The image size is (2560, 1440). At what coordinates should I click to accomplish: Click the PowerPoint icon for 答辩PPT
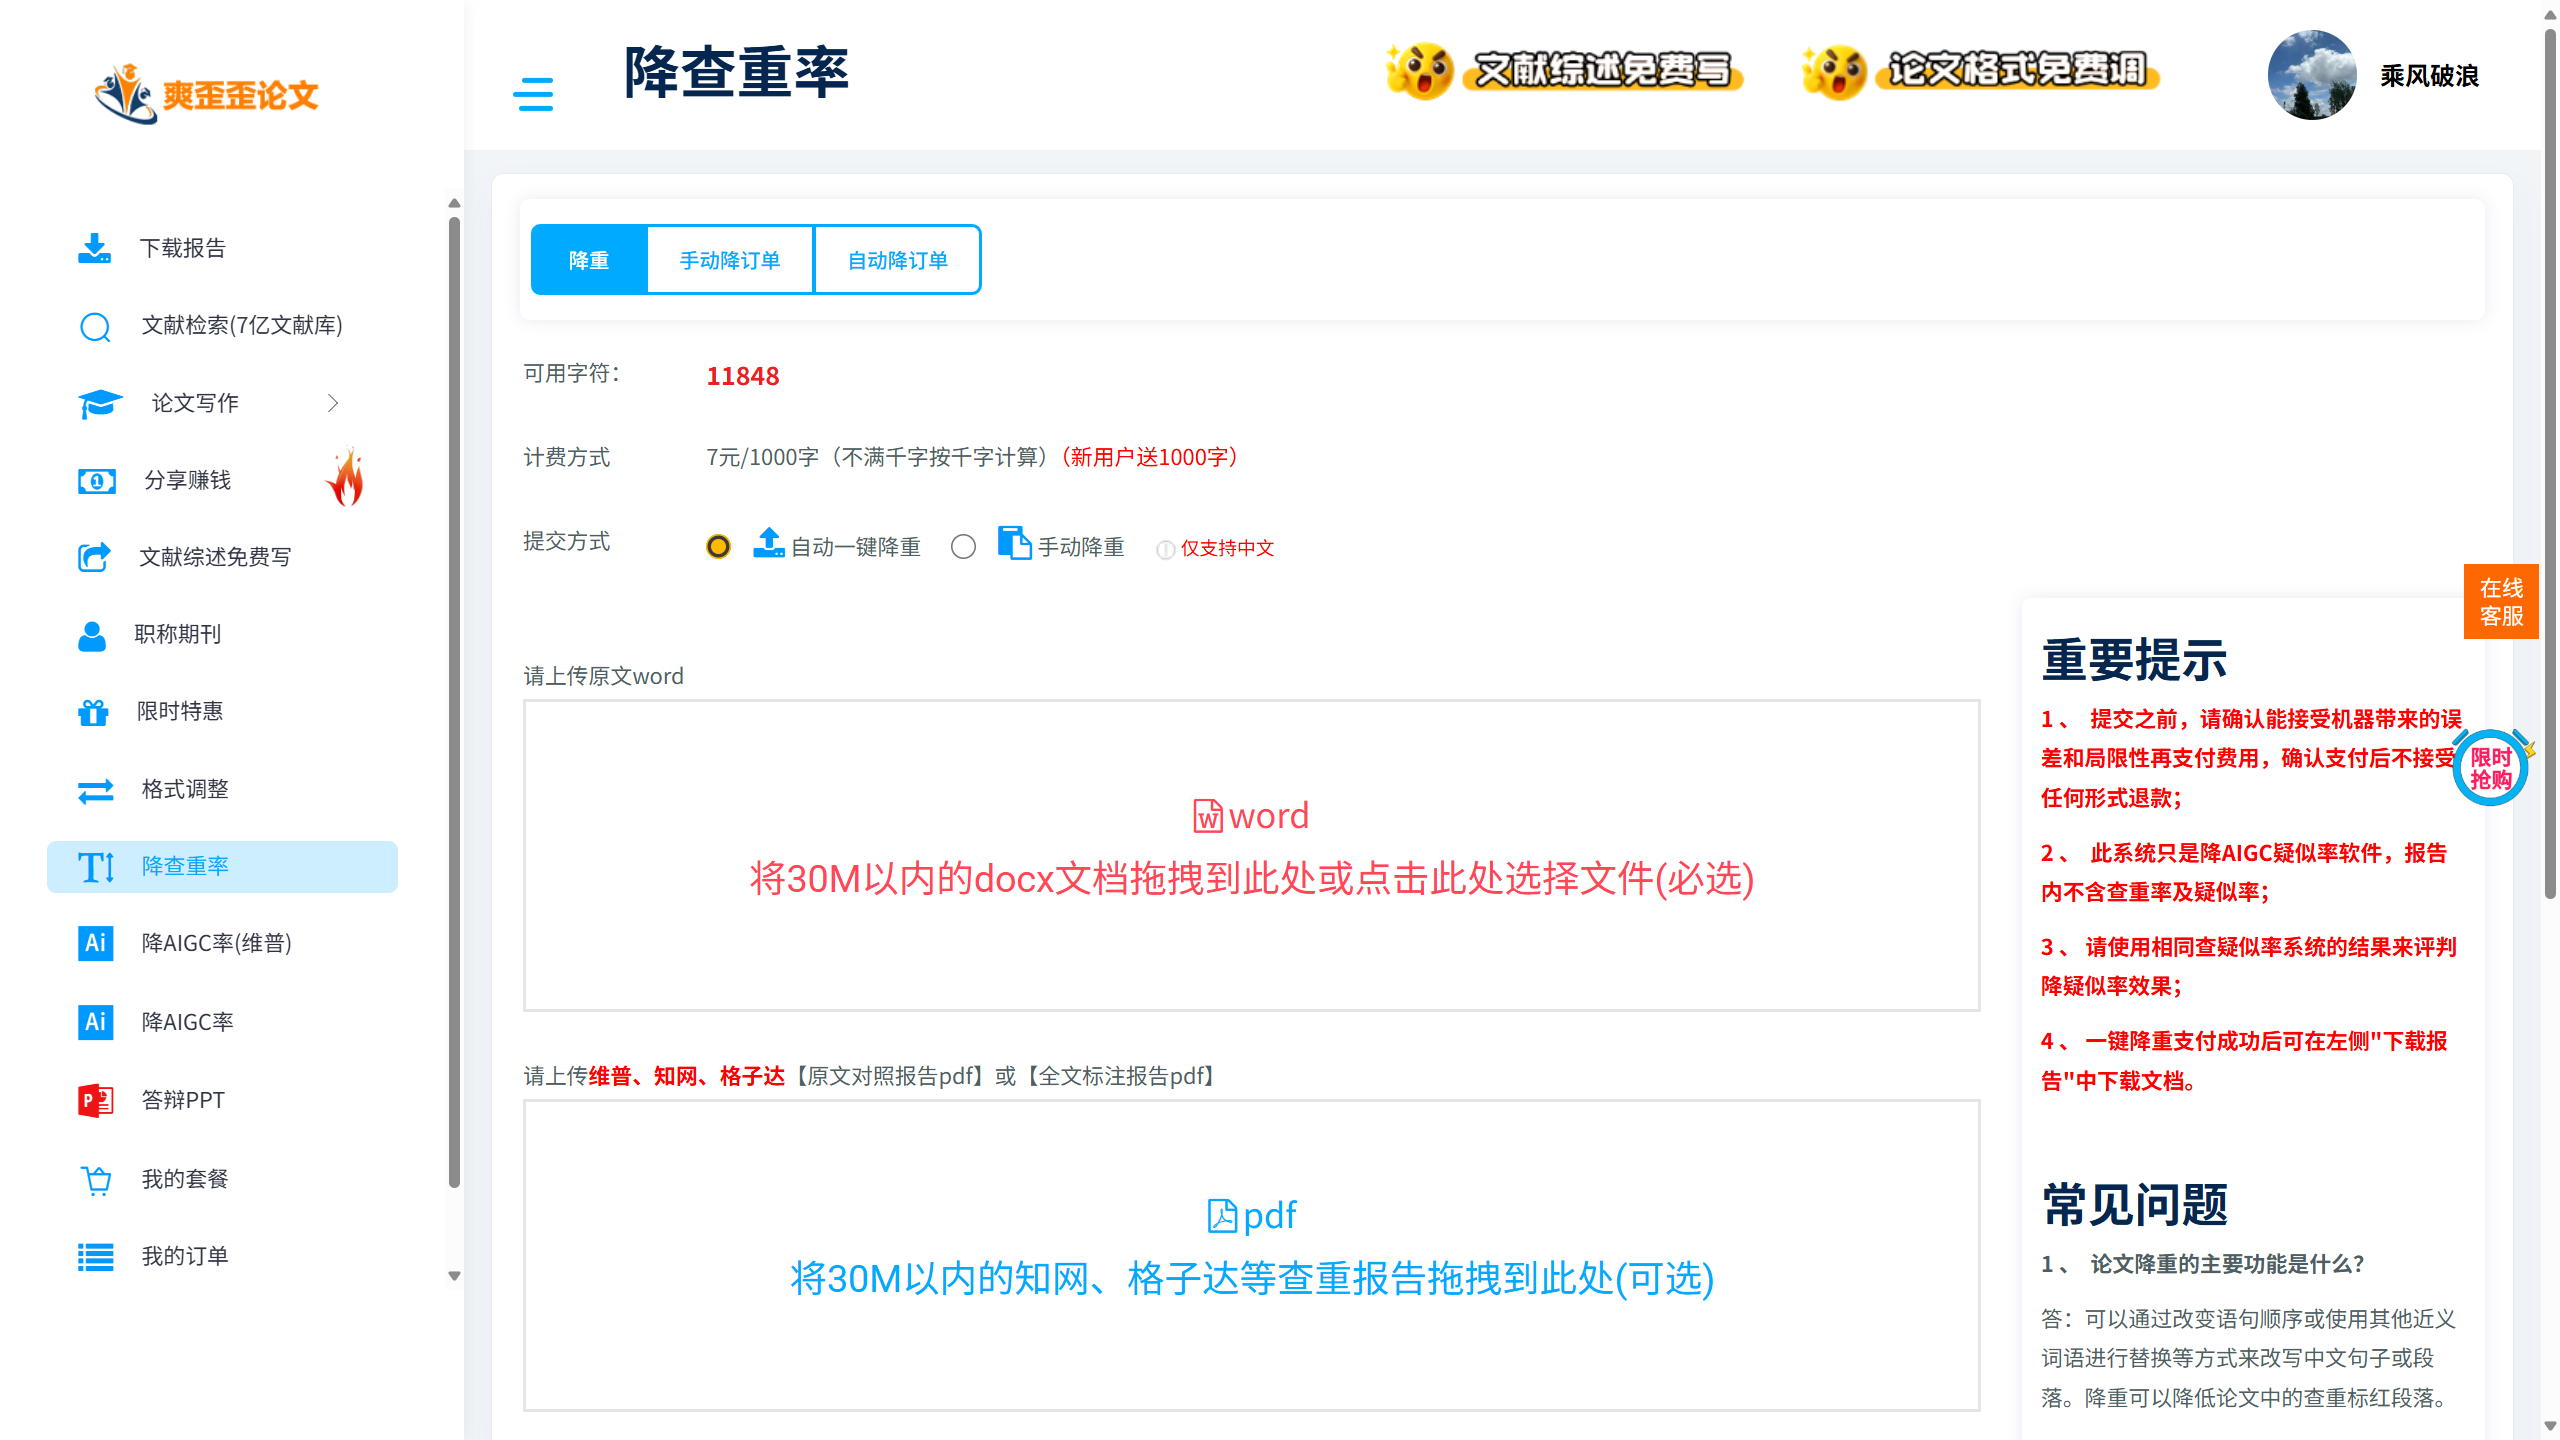[x=95, y=1101]
